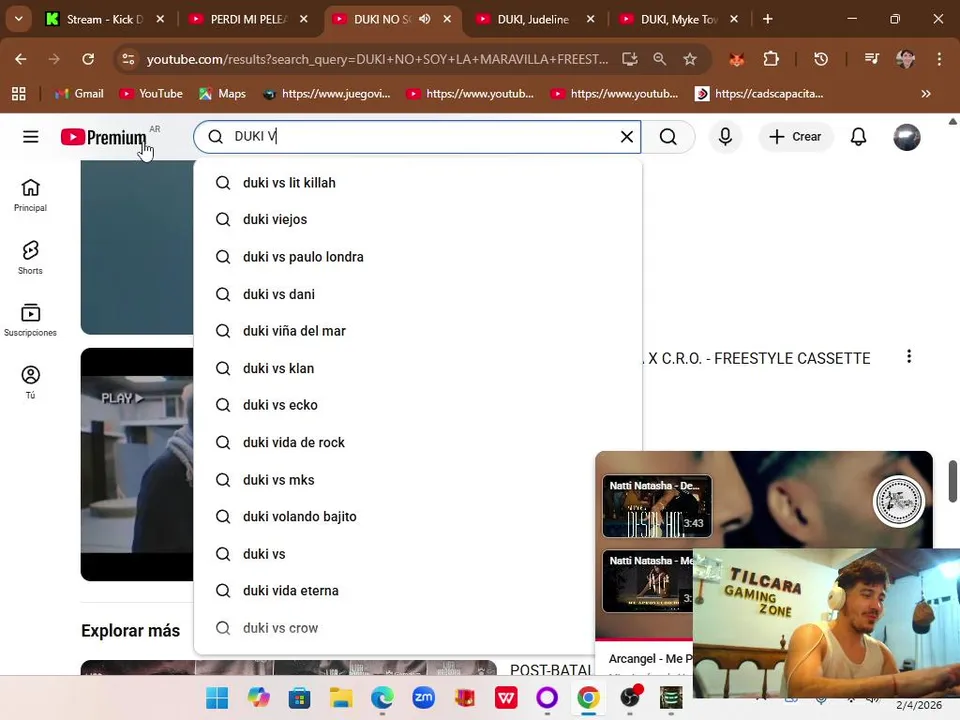Viewport: 960px width, 720px height.
Task: Mute the DUKI NO SOY tab audio
Action: tap(424, 19)
